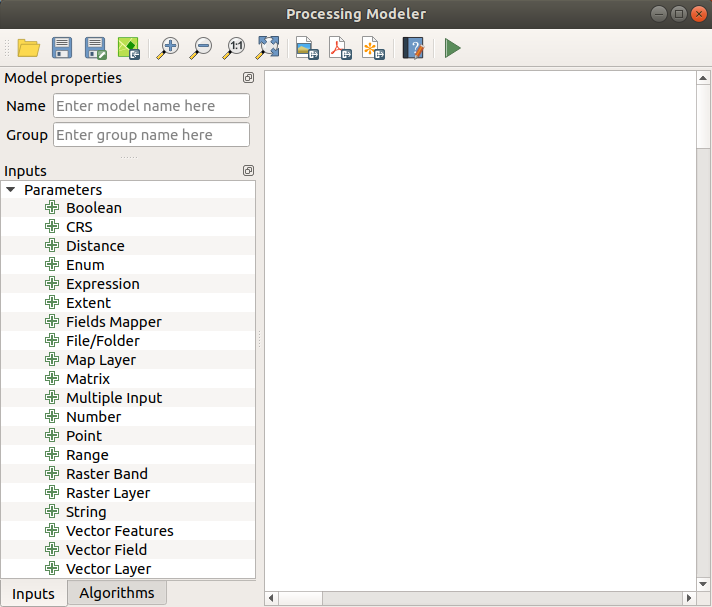The width and height of the screenshot is (712, 607).
Task: Zoom out on the model canvas
Action: (x=201, y=48)
